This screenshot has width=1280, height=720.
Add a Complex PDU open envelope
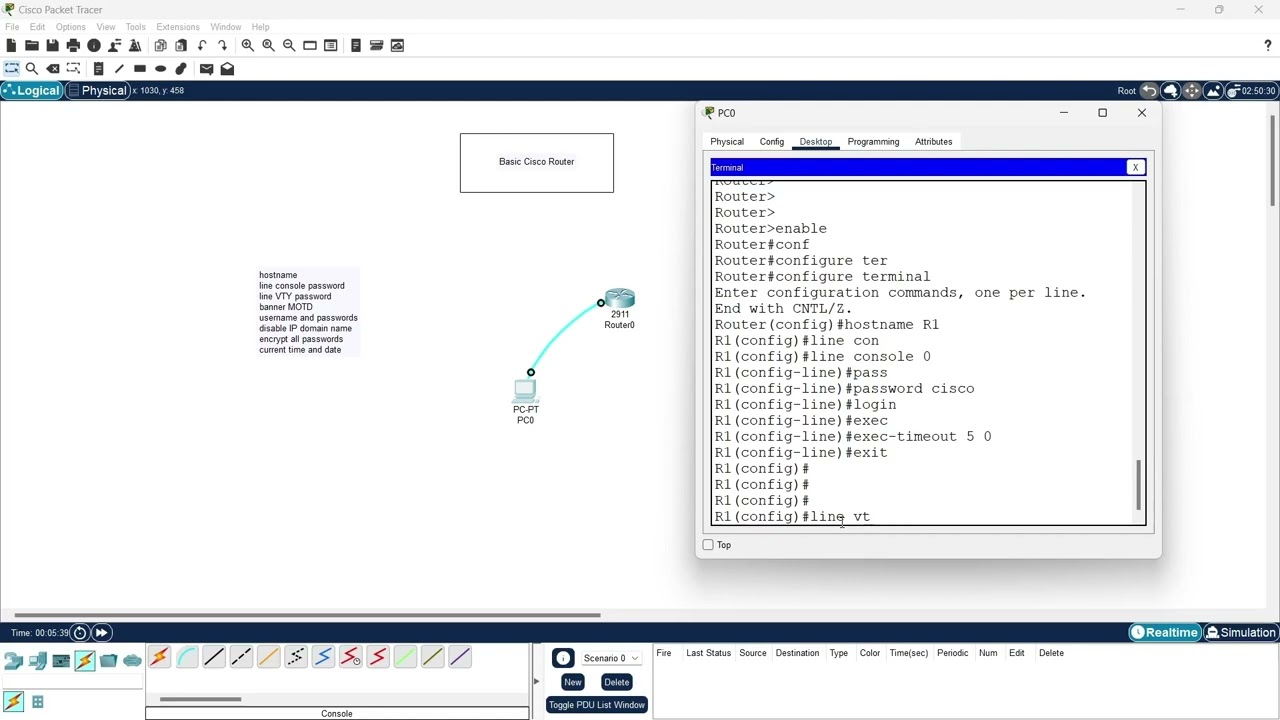(x=227, y=69)
